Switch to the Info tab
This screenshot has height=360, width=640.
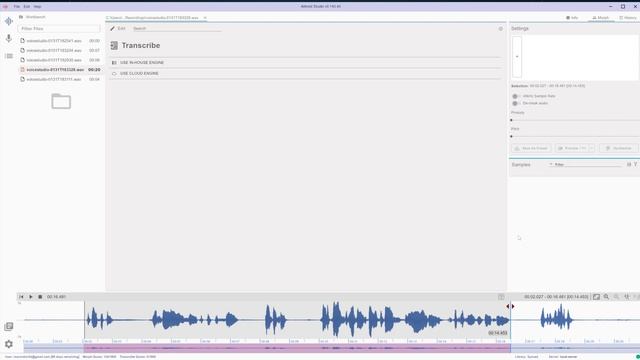[x=572, y=18]
